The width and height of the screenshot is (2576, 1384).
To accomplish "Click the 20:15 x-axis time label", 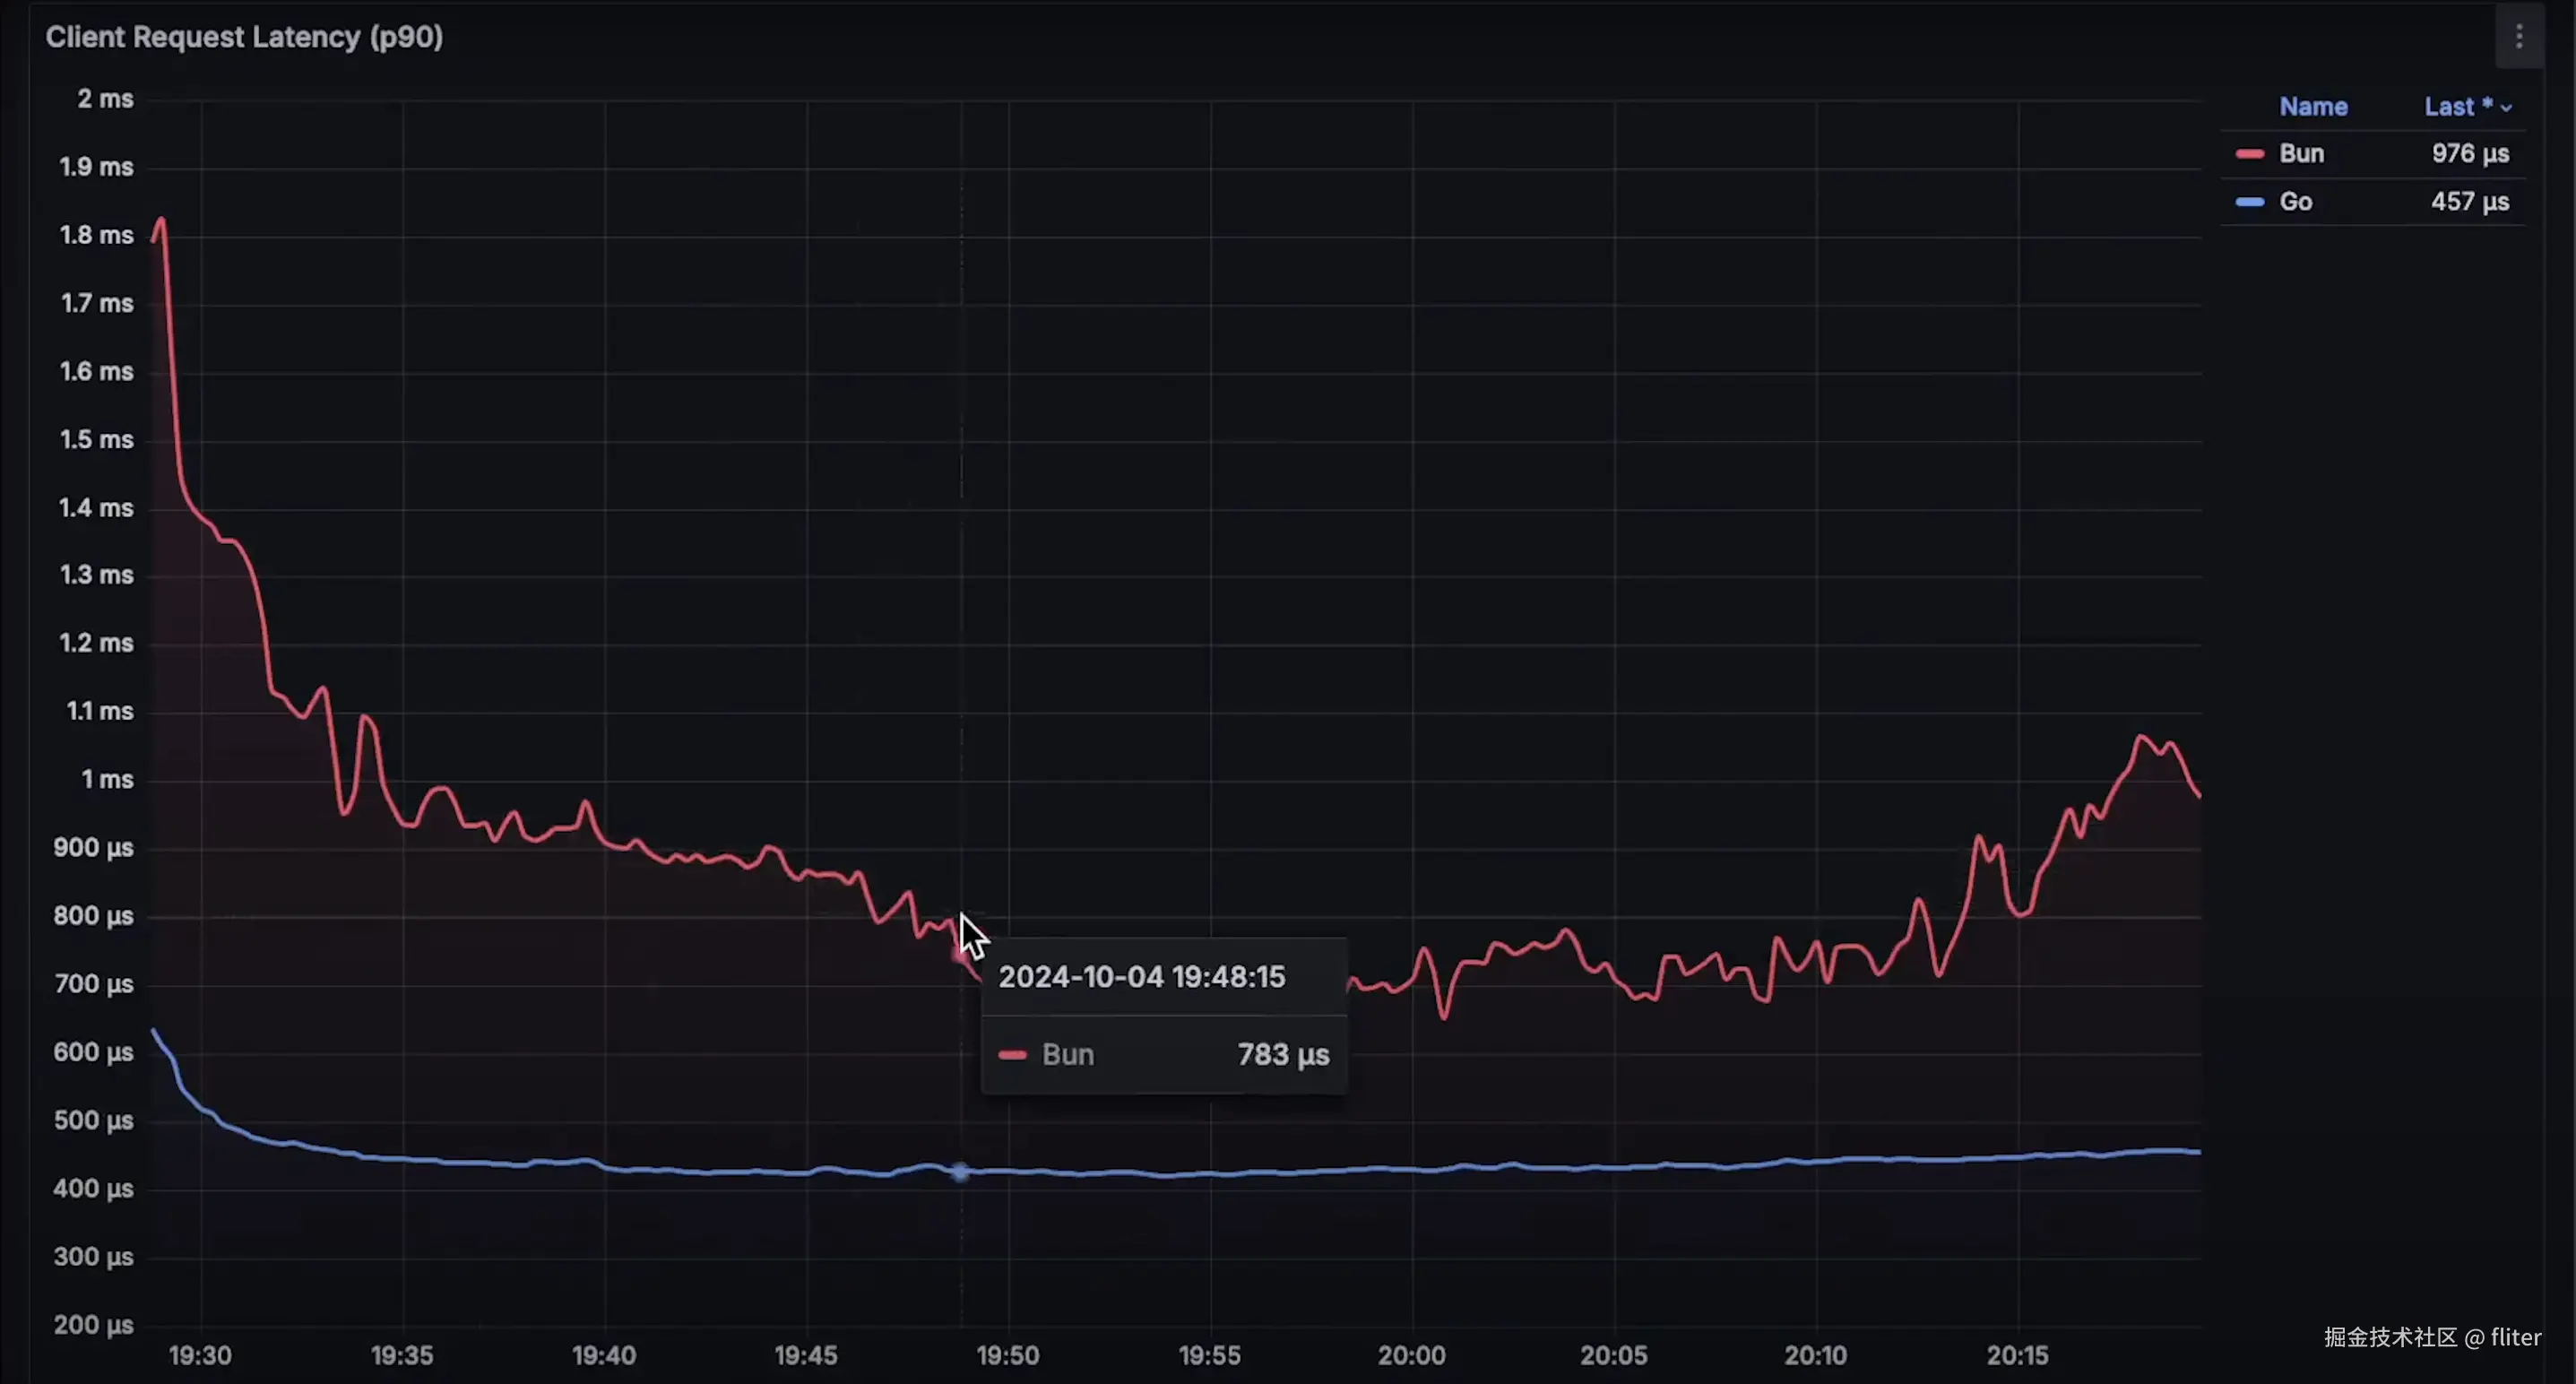I will point(2016,1354).
